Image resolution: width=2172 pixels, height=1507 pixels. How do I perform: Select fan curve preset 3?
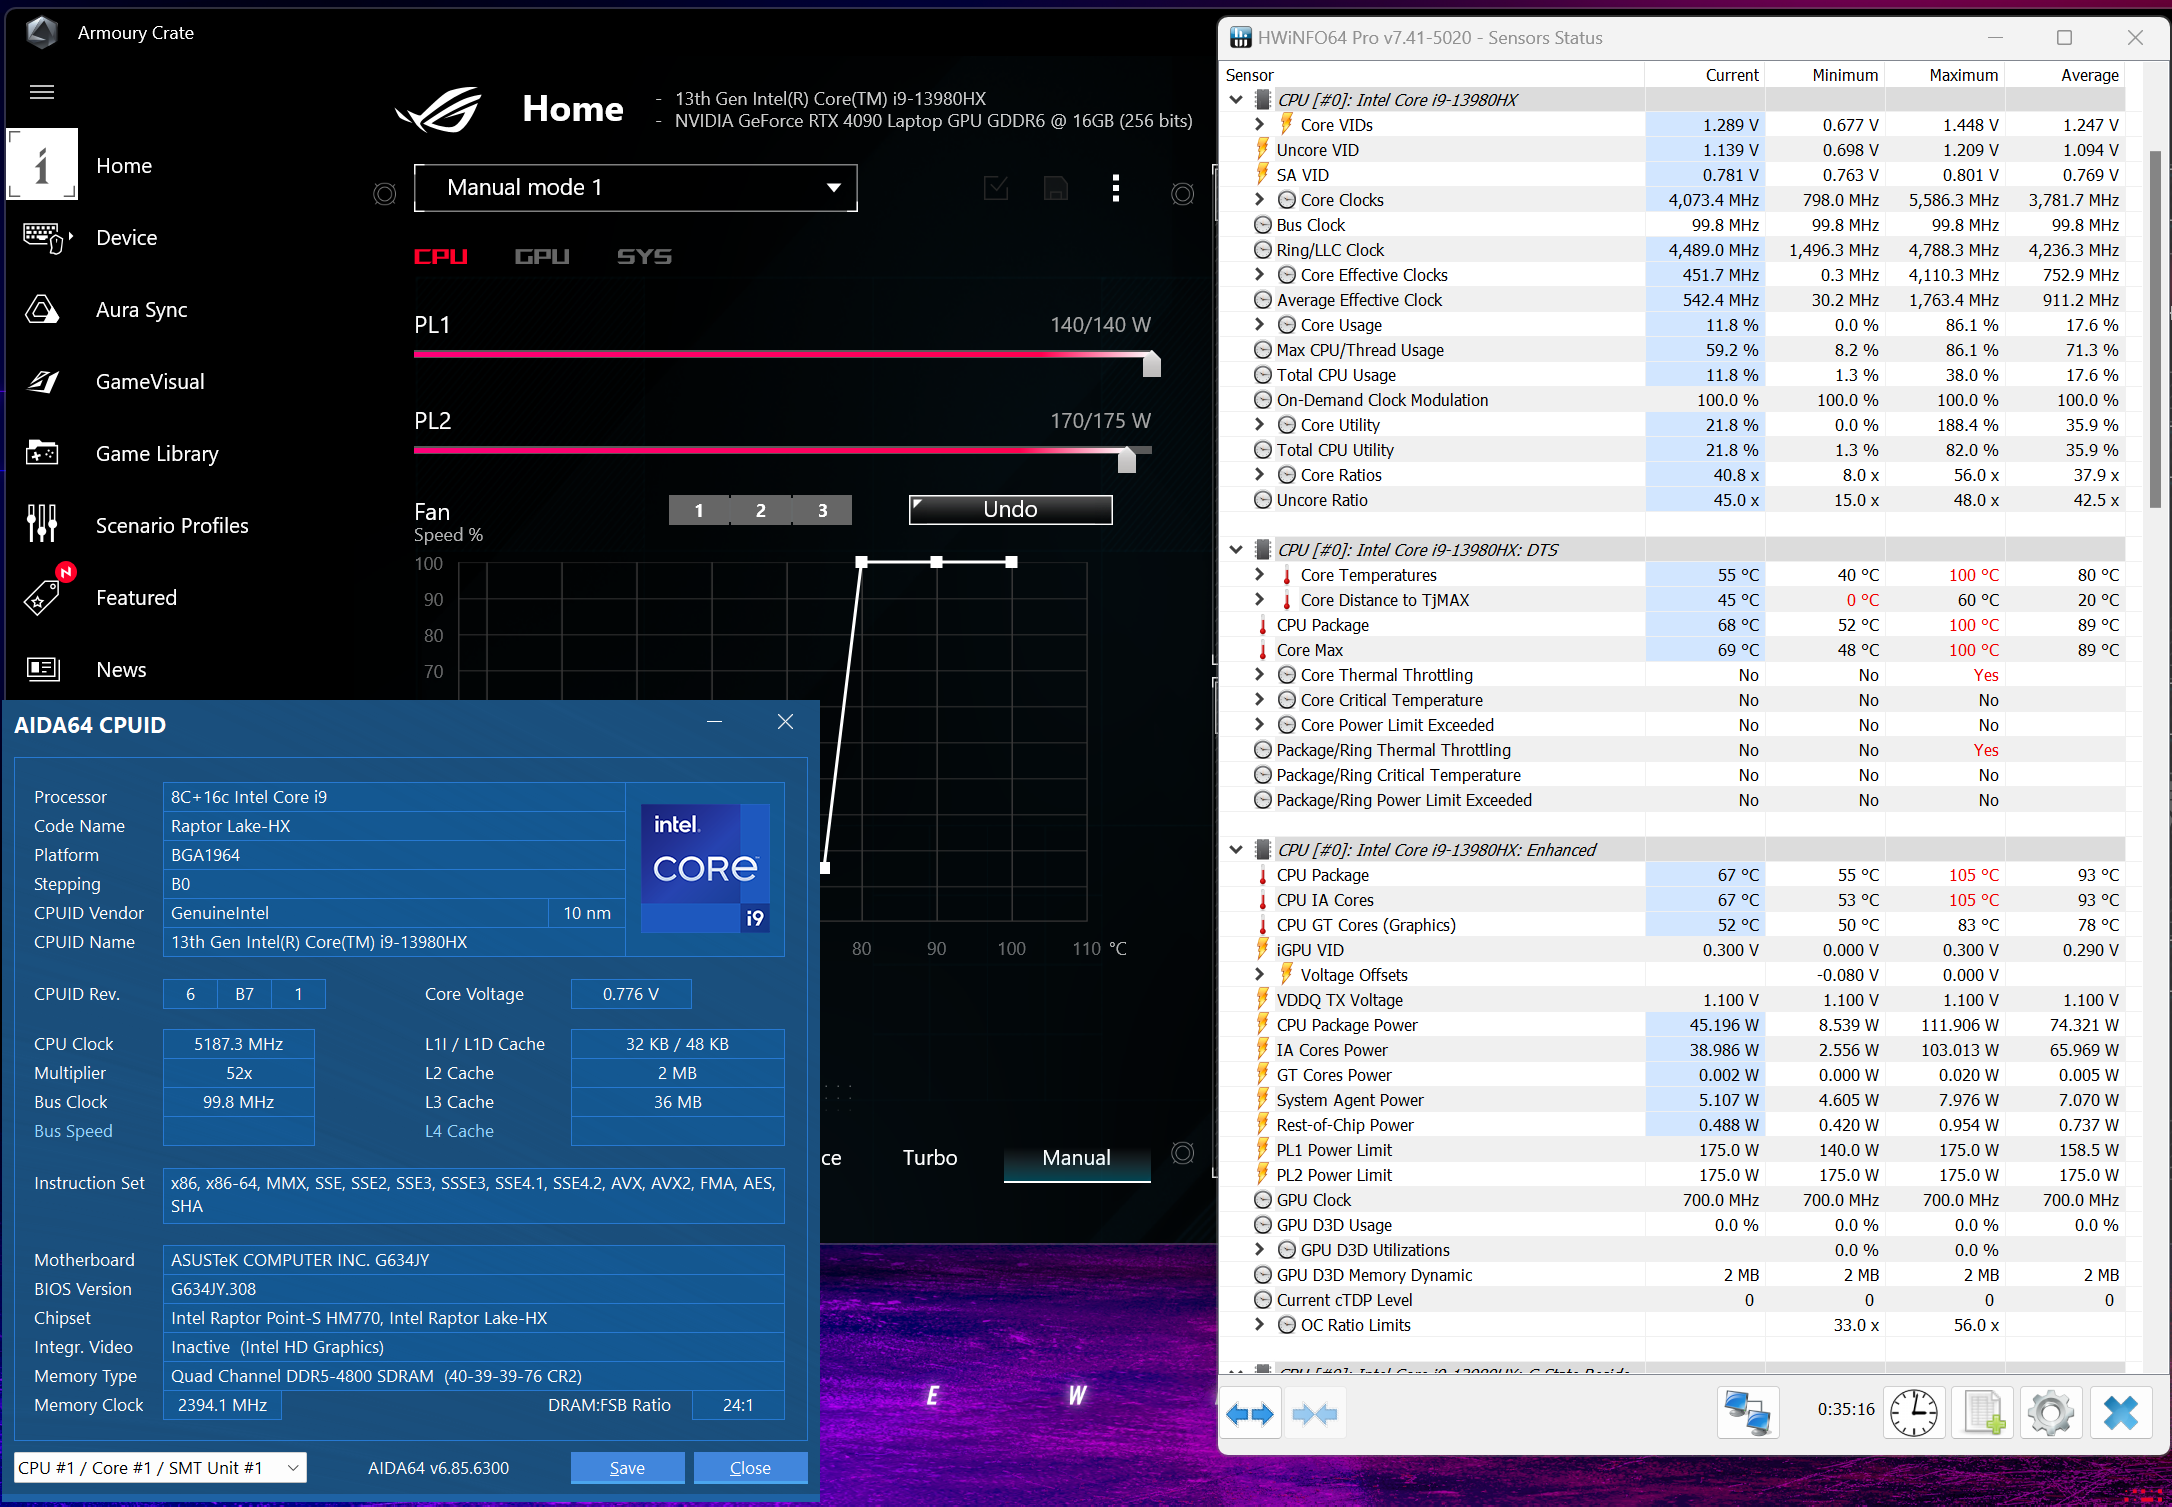(823, 510)
